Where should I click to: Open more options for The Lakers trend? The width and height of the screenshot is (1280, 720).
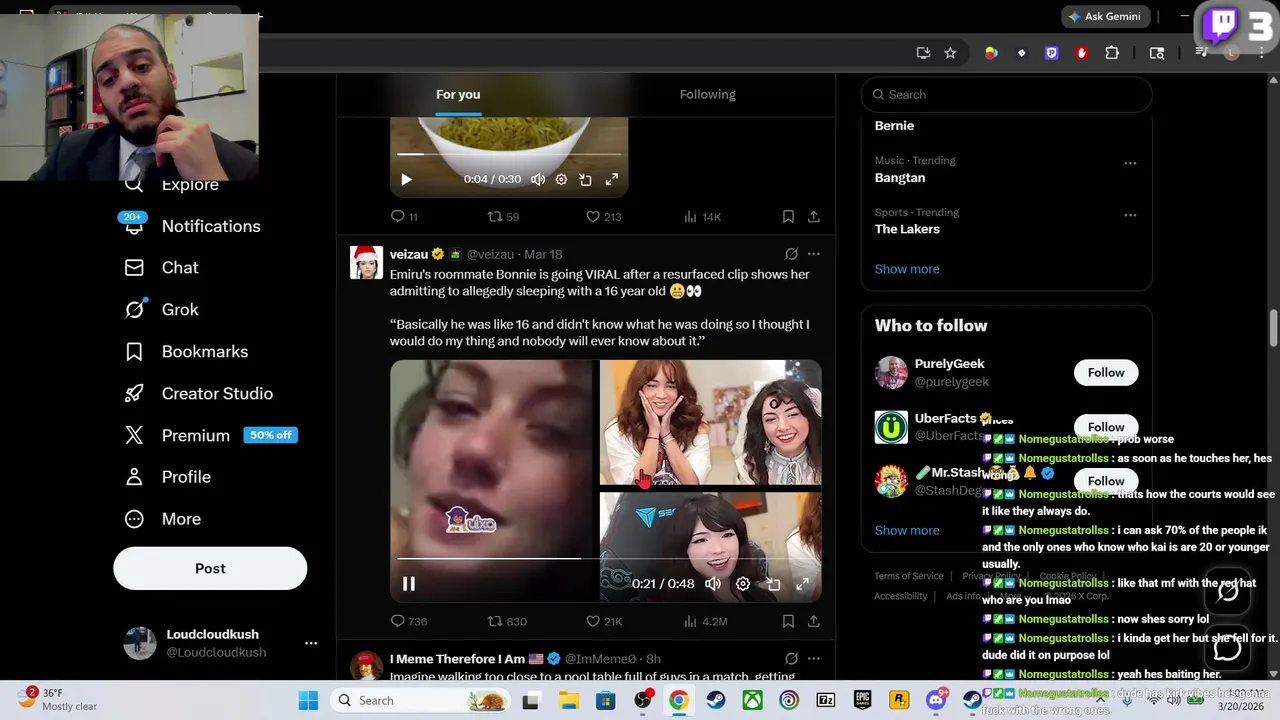coord(1130,215)
